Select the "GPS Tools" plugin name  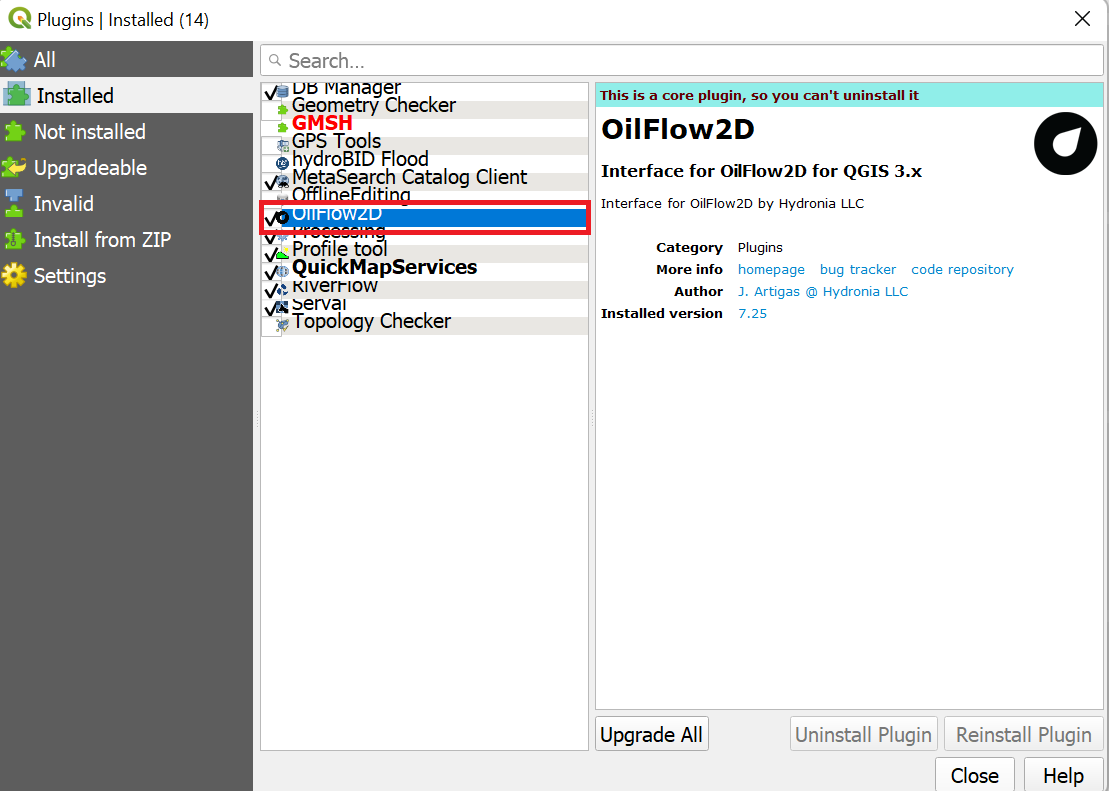(336, 142)
